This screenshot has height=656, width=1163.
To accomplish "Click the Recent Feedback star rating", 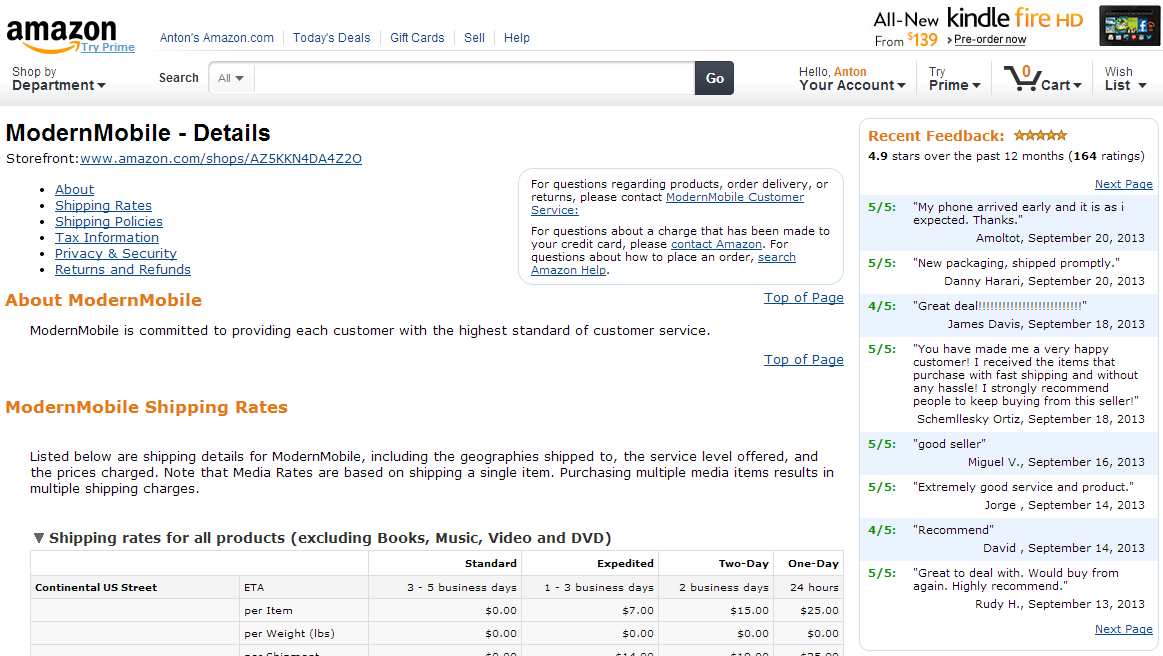I will (x=1041, y=135).
